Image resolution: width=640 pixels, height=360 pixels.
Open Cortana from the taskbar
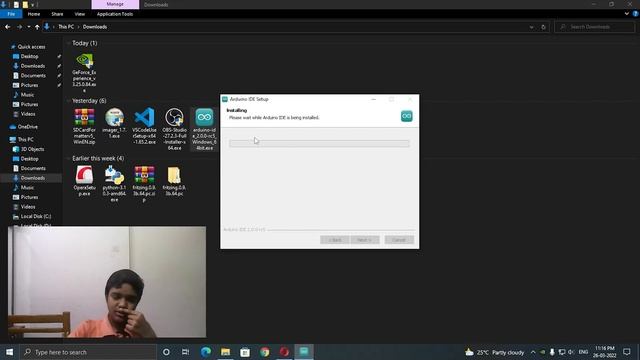click(x=166, y=352)
